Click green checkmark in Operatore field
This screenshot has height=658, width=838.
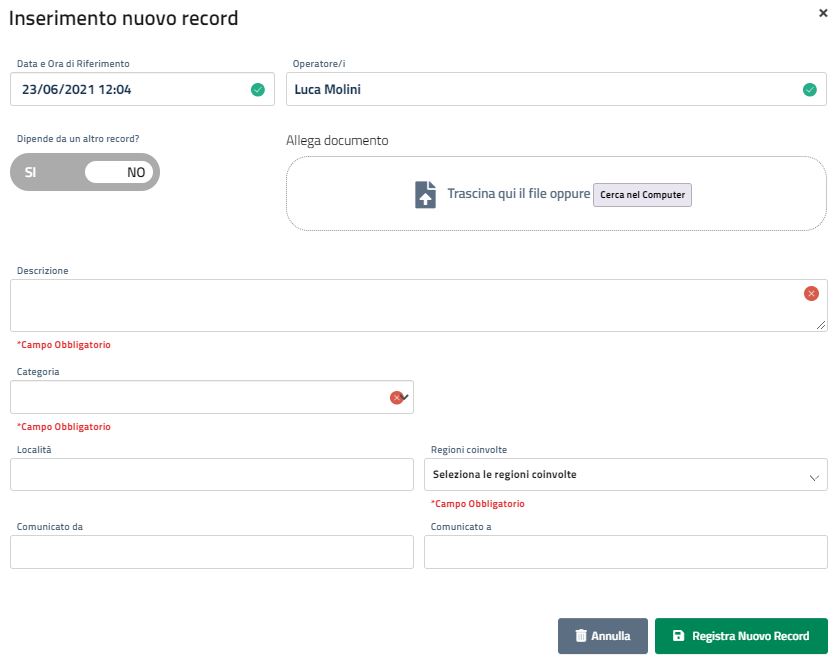click(810, 90)
